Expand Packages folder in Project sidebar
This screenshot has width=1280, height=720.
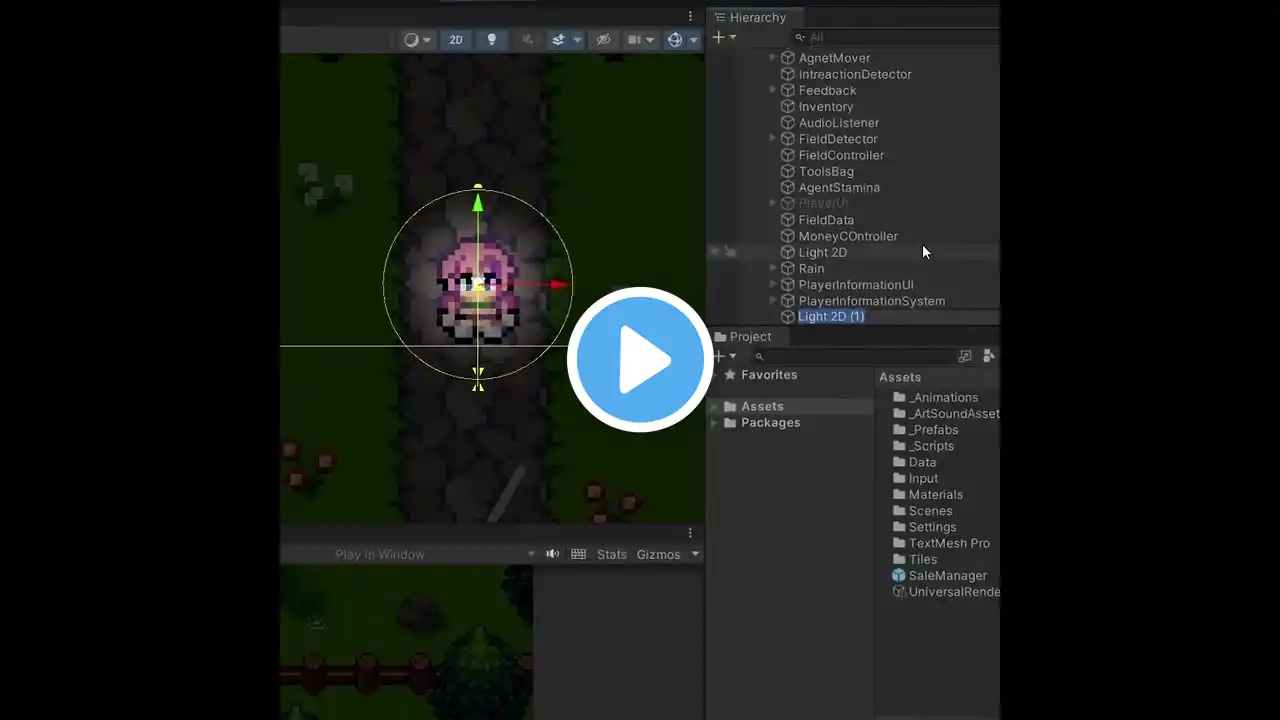click(715, 423)
